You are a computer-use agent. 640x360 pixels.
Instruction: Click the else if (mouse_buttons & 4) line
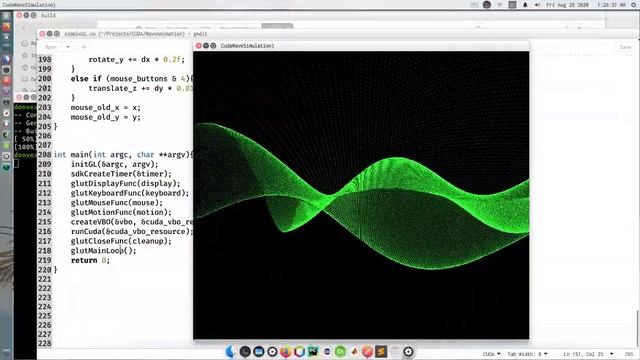pyautogui.click(x=131, y=78)
